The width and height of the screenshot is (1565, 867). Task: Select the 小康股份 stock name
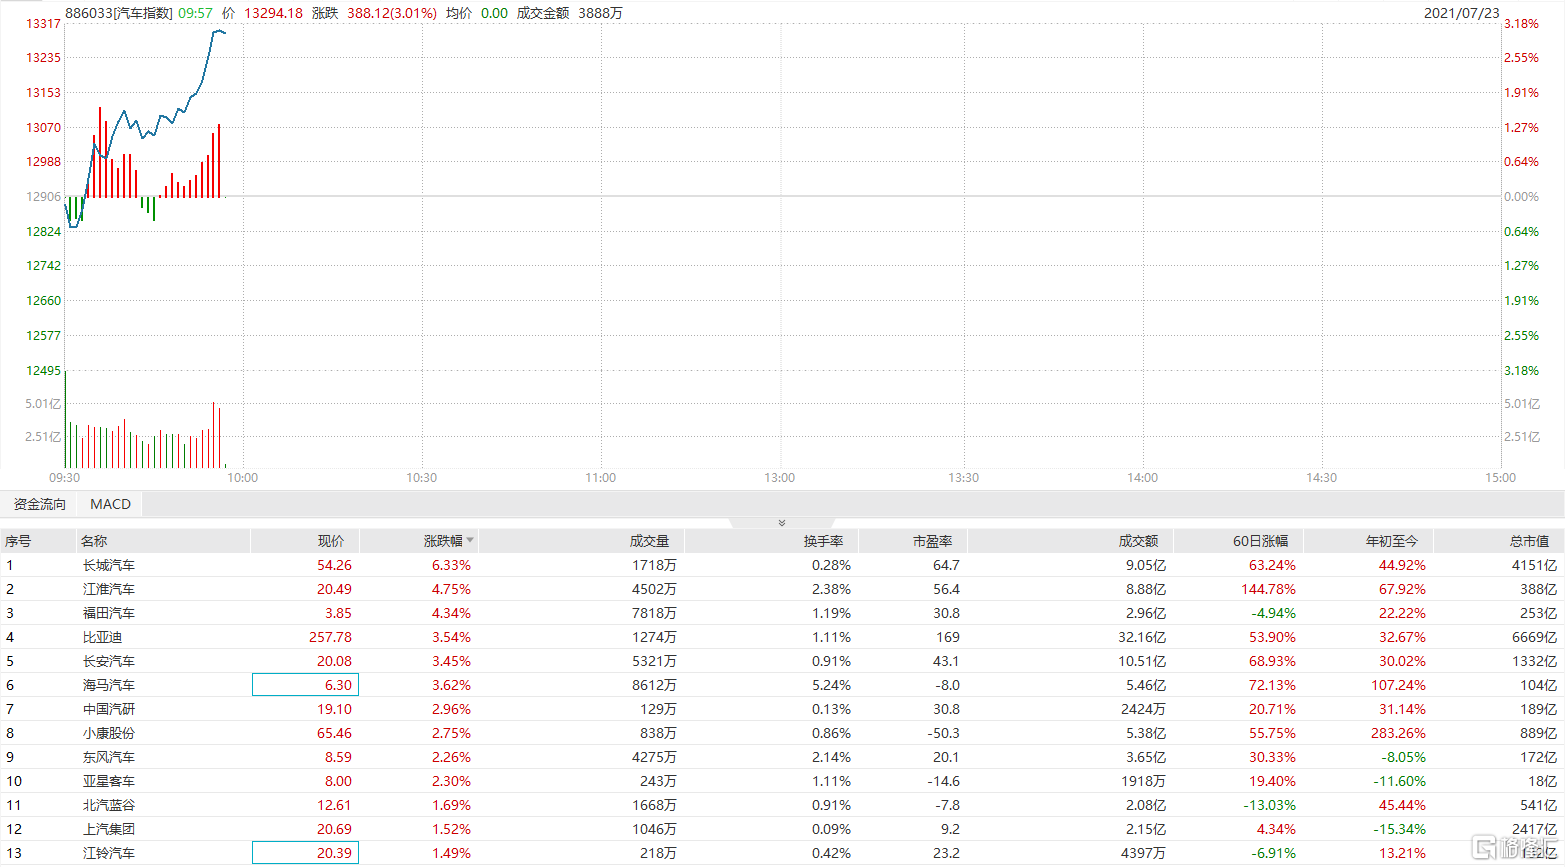108,733
